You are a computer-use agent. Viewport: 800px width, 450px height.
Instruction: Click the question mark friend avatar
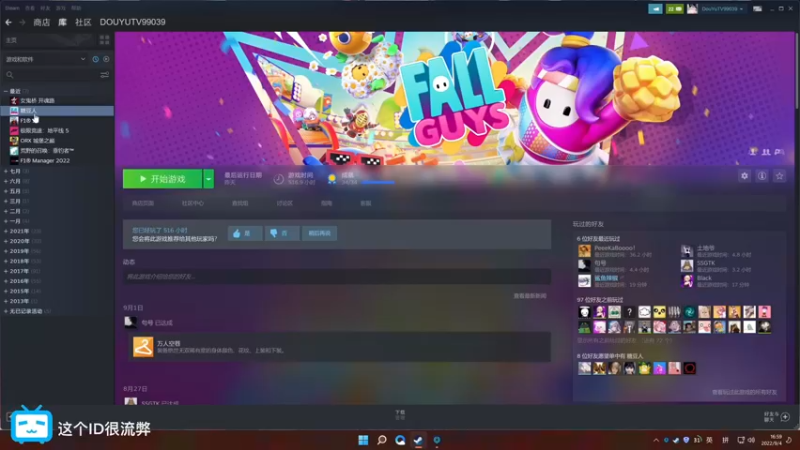tap(629, 312)
